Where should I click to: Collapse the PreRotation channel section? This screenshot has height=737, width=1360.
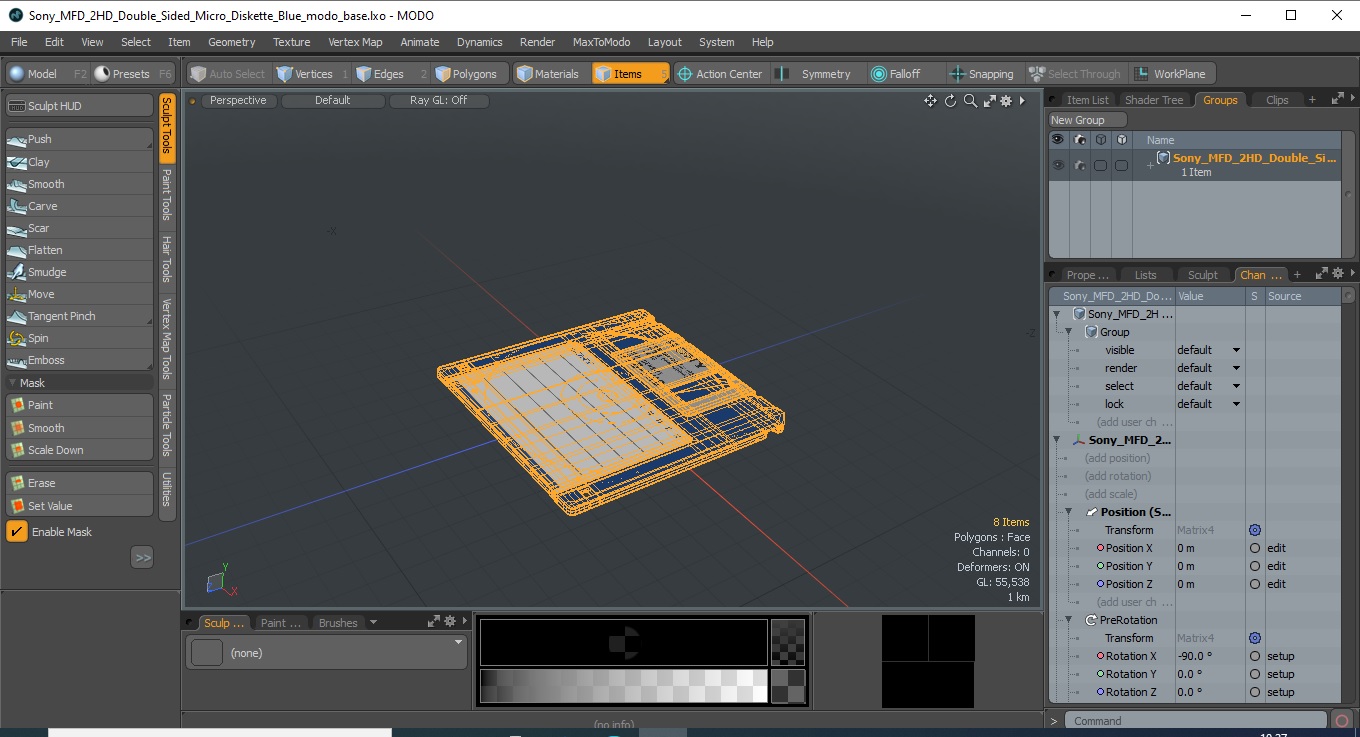pyautogui.click(x=1068, y=620)
